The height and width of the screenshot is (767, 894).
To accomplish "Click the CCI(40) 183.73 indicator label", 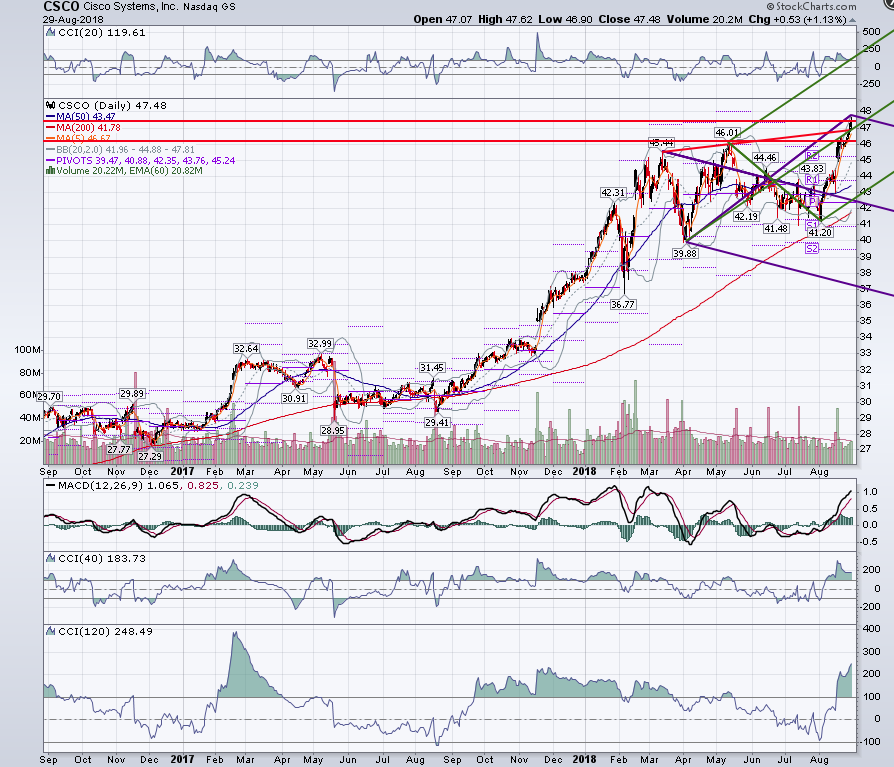I will click(102, 558).
